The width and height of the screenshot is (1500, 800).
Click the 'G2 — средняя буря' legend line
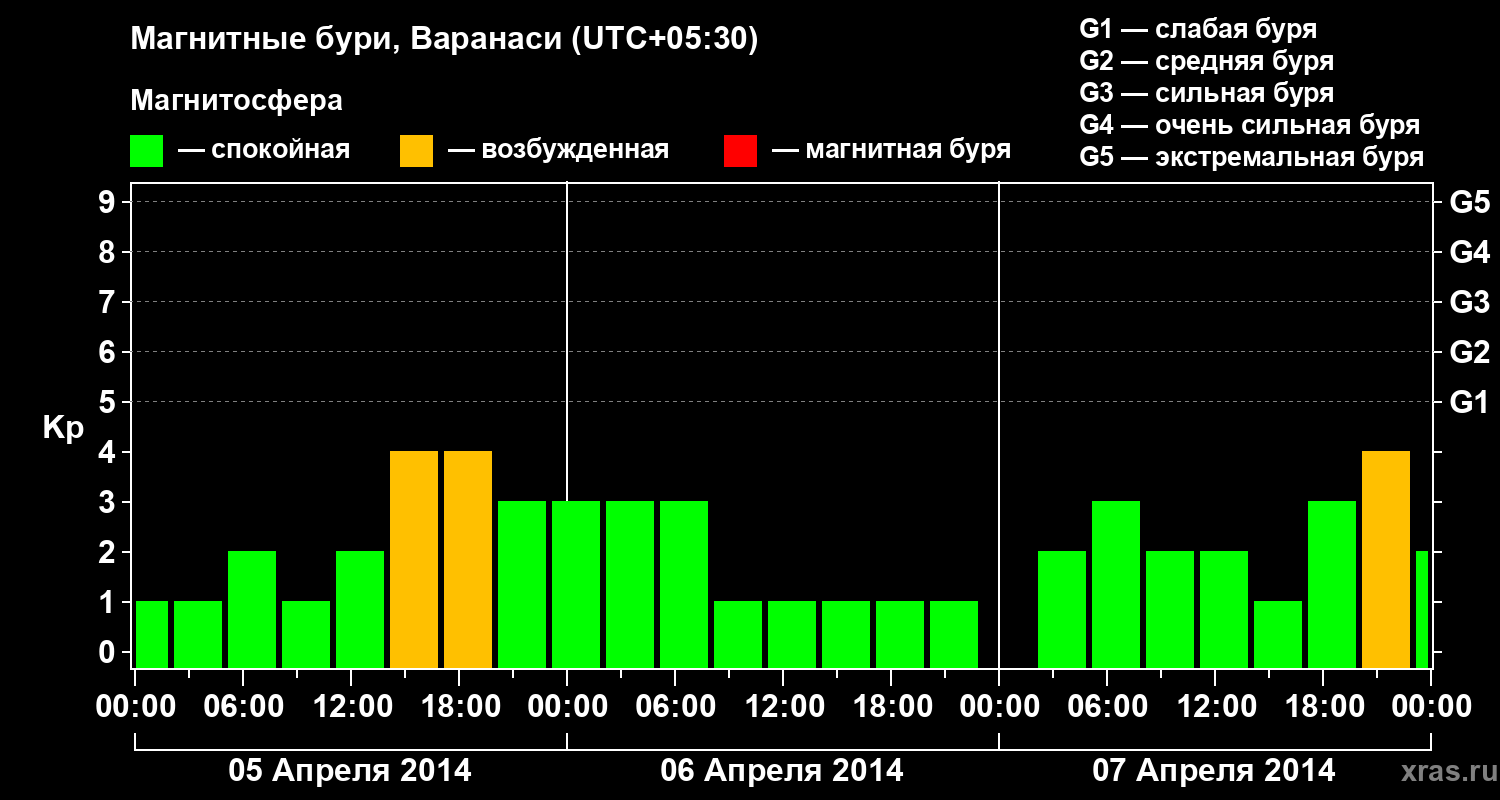[x=1207, y=61]
